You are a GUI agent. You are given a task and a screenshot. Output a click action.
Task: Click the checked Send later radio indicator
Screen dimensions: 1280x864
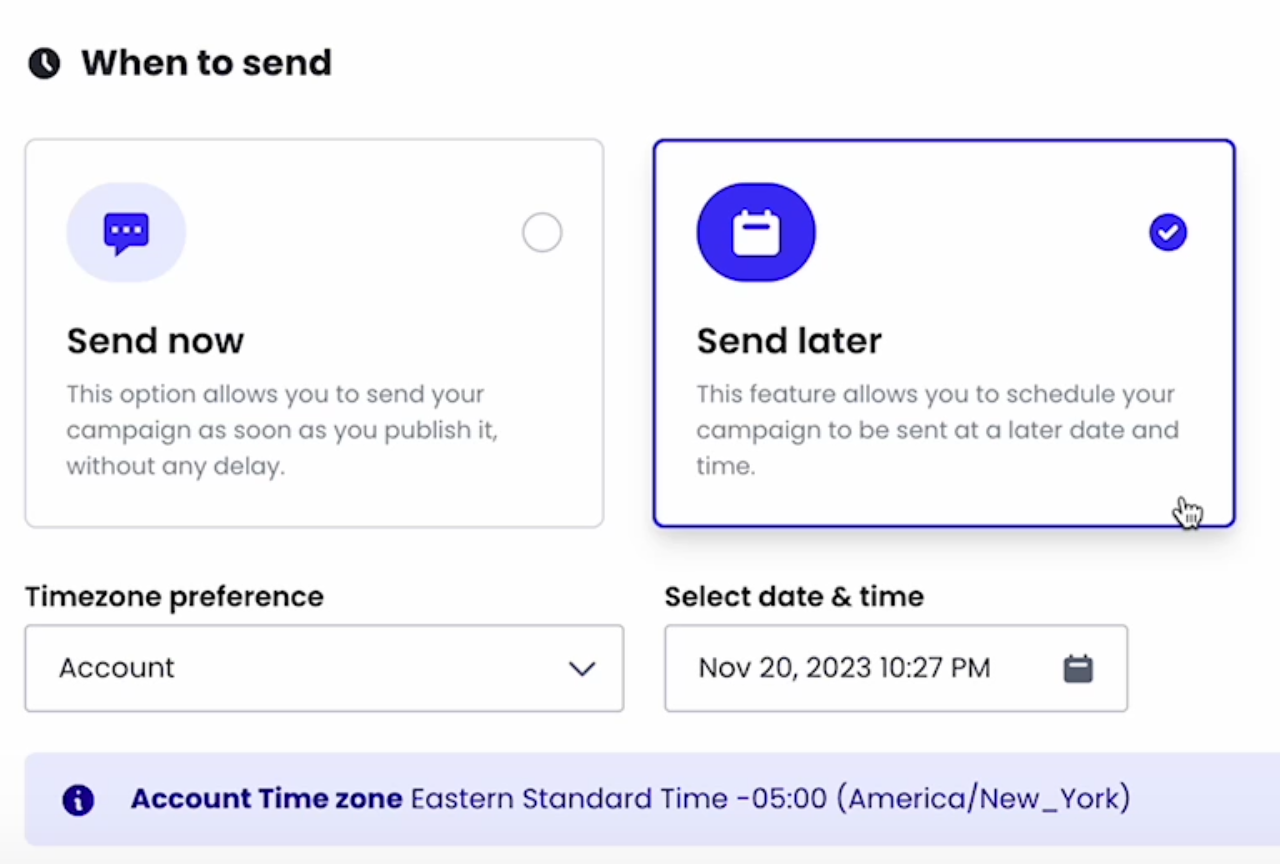[x=1167, y=233]
